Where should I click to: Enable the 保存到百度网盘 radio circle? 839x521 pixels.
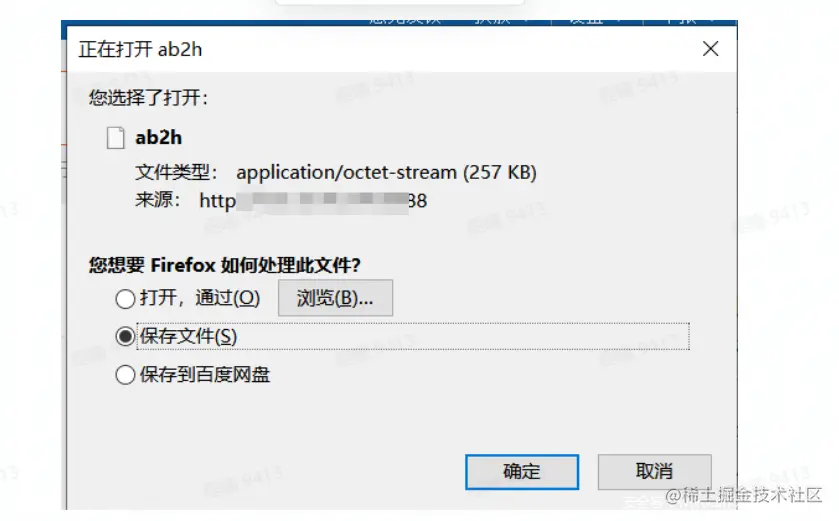point(125,374)
